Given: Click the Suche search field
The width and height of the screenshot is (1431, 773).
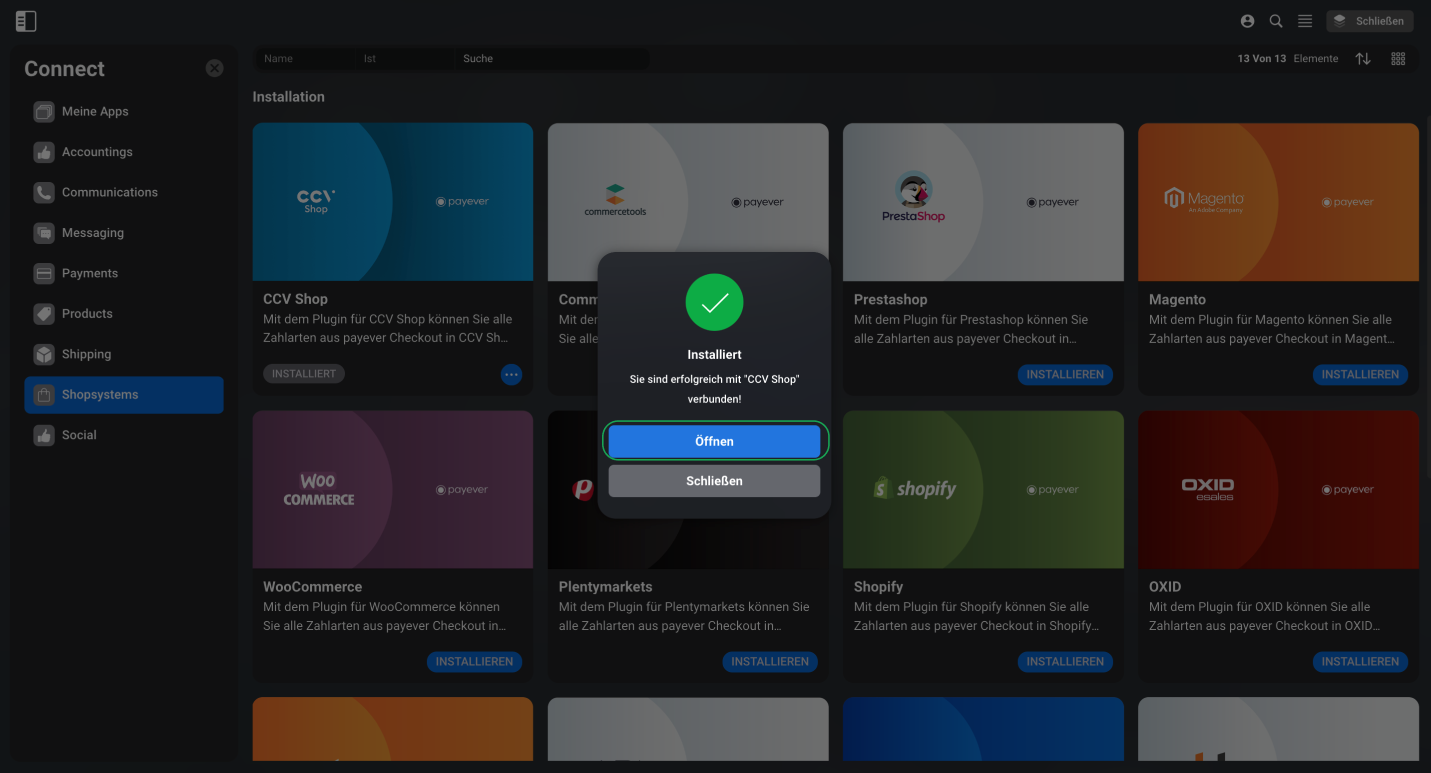Looking at the screenshot, I should pyautogui.click(x=552, y=59).
